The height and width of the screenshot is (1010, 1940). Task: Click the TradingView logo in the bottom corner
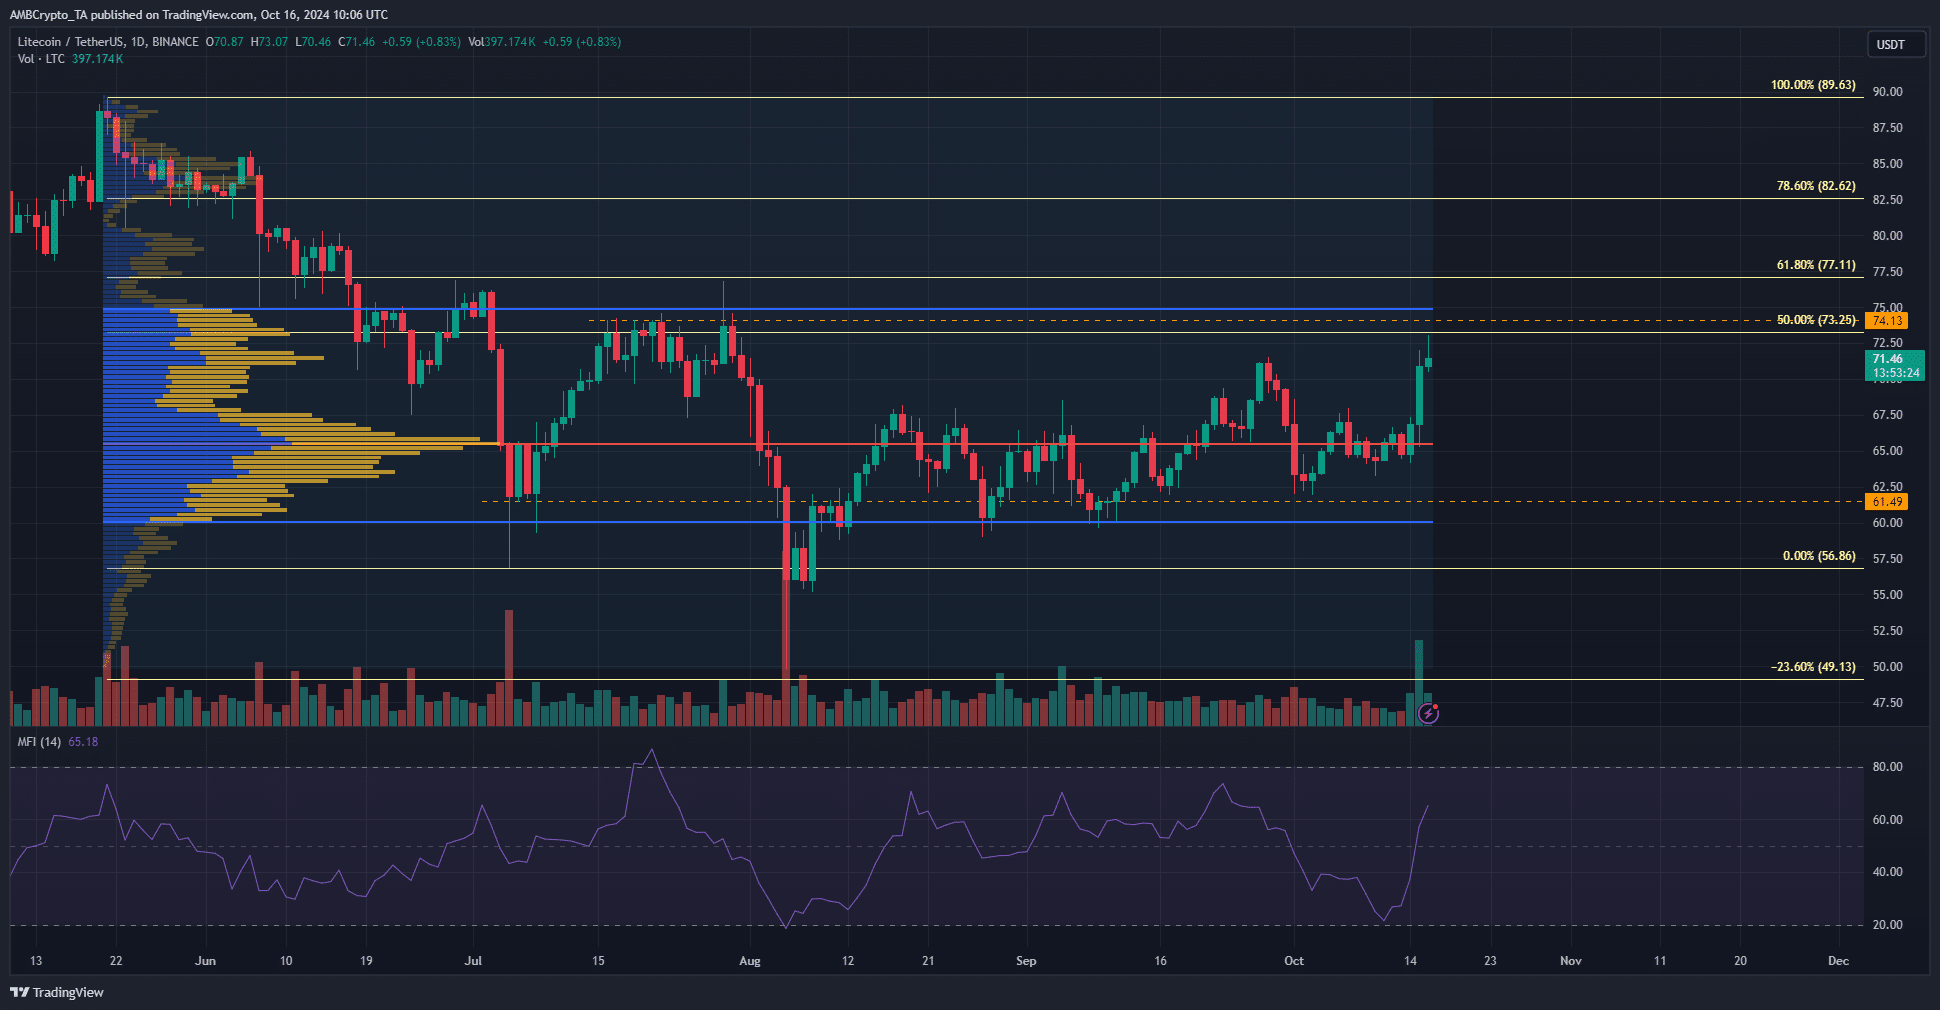(57, 992)
